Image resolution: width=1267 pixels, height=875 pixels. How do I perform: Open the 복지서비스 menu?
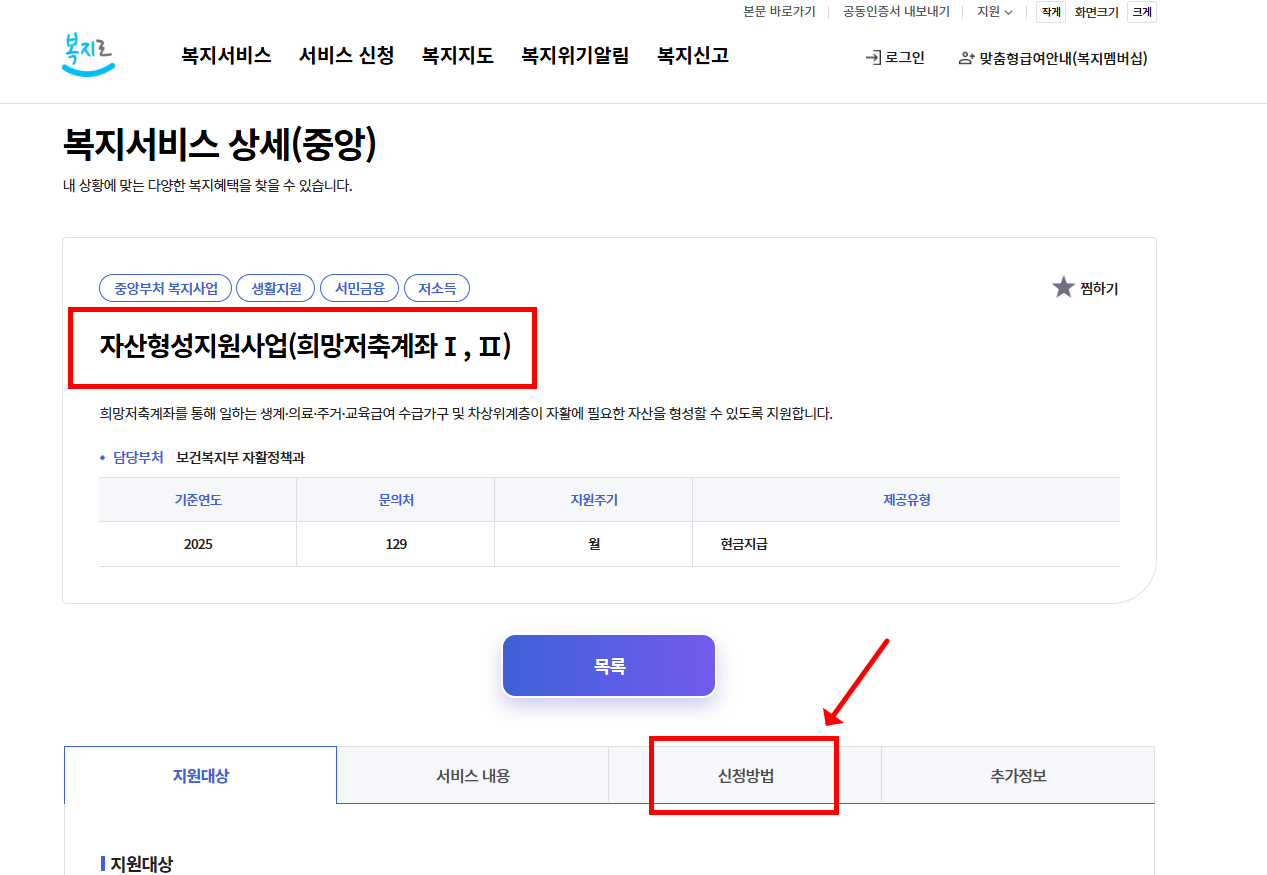coord(226,56)
